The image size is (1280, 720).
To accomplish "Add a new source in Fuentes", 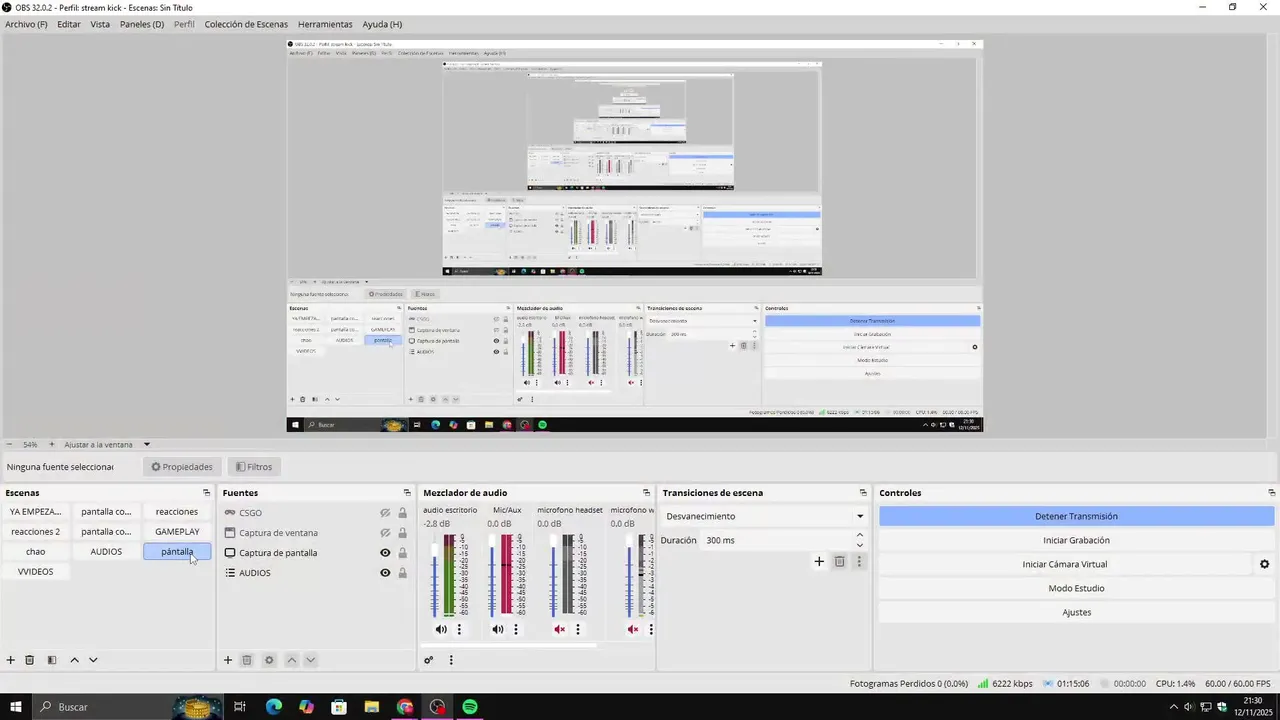I will click(x=228, y=660).
